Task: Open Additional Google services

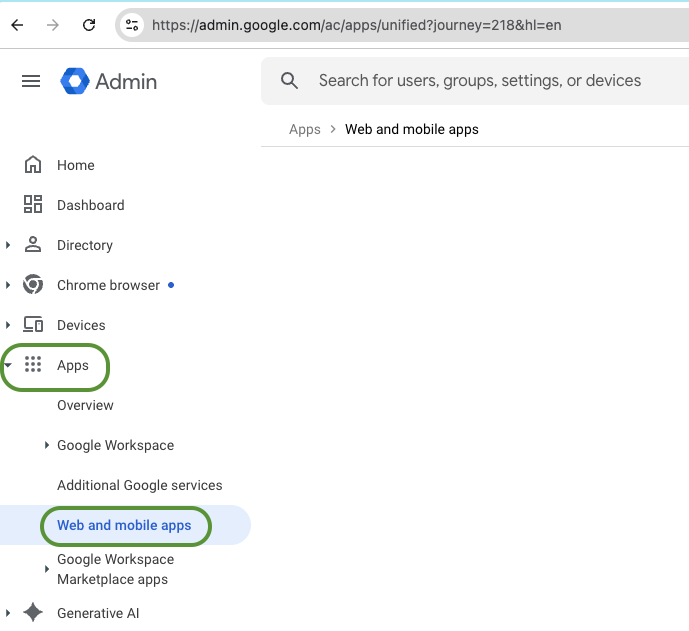Action: [x=140, y=485]
